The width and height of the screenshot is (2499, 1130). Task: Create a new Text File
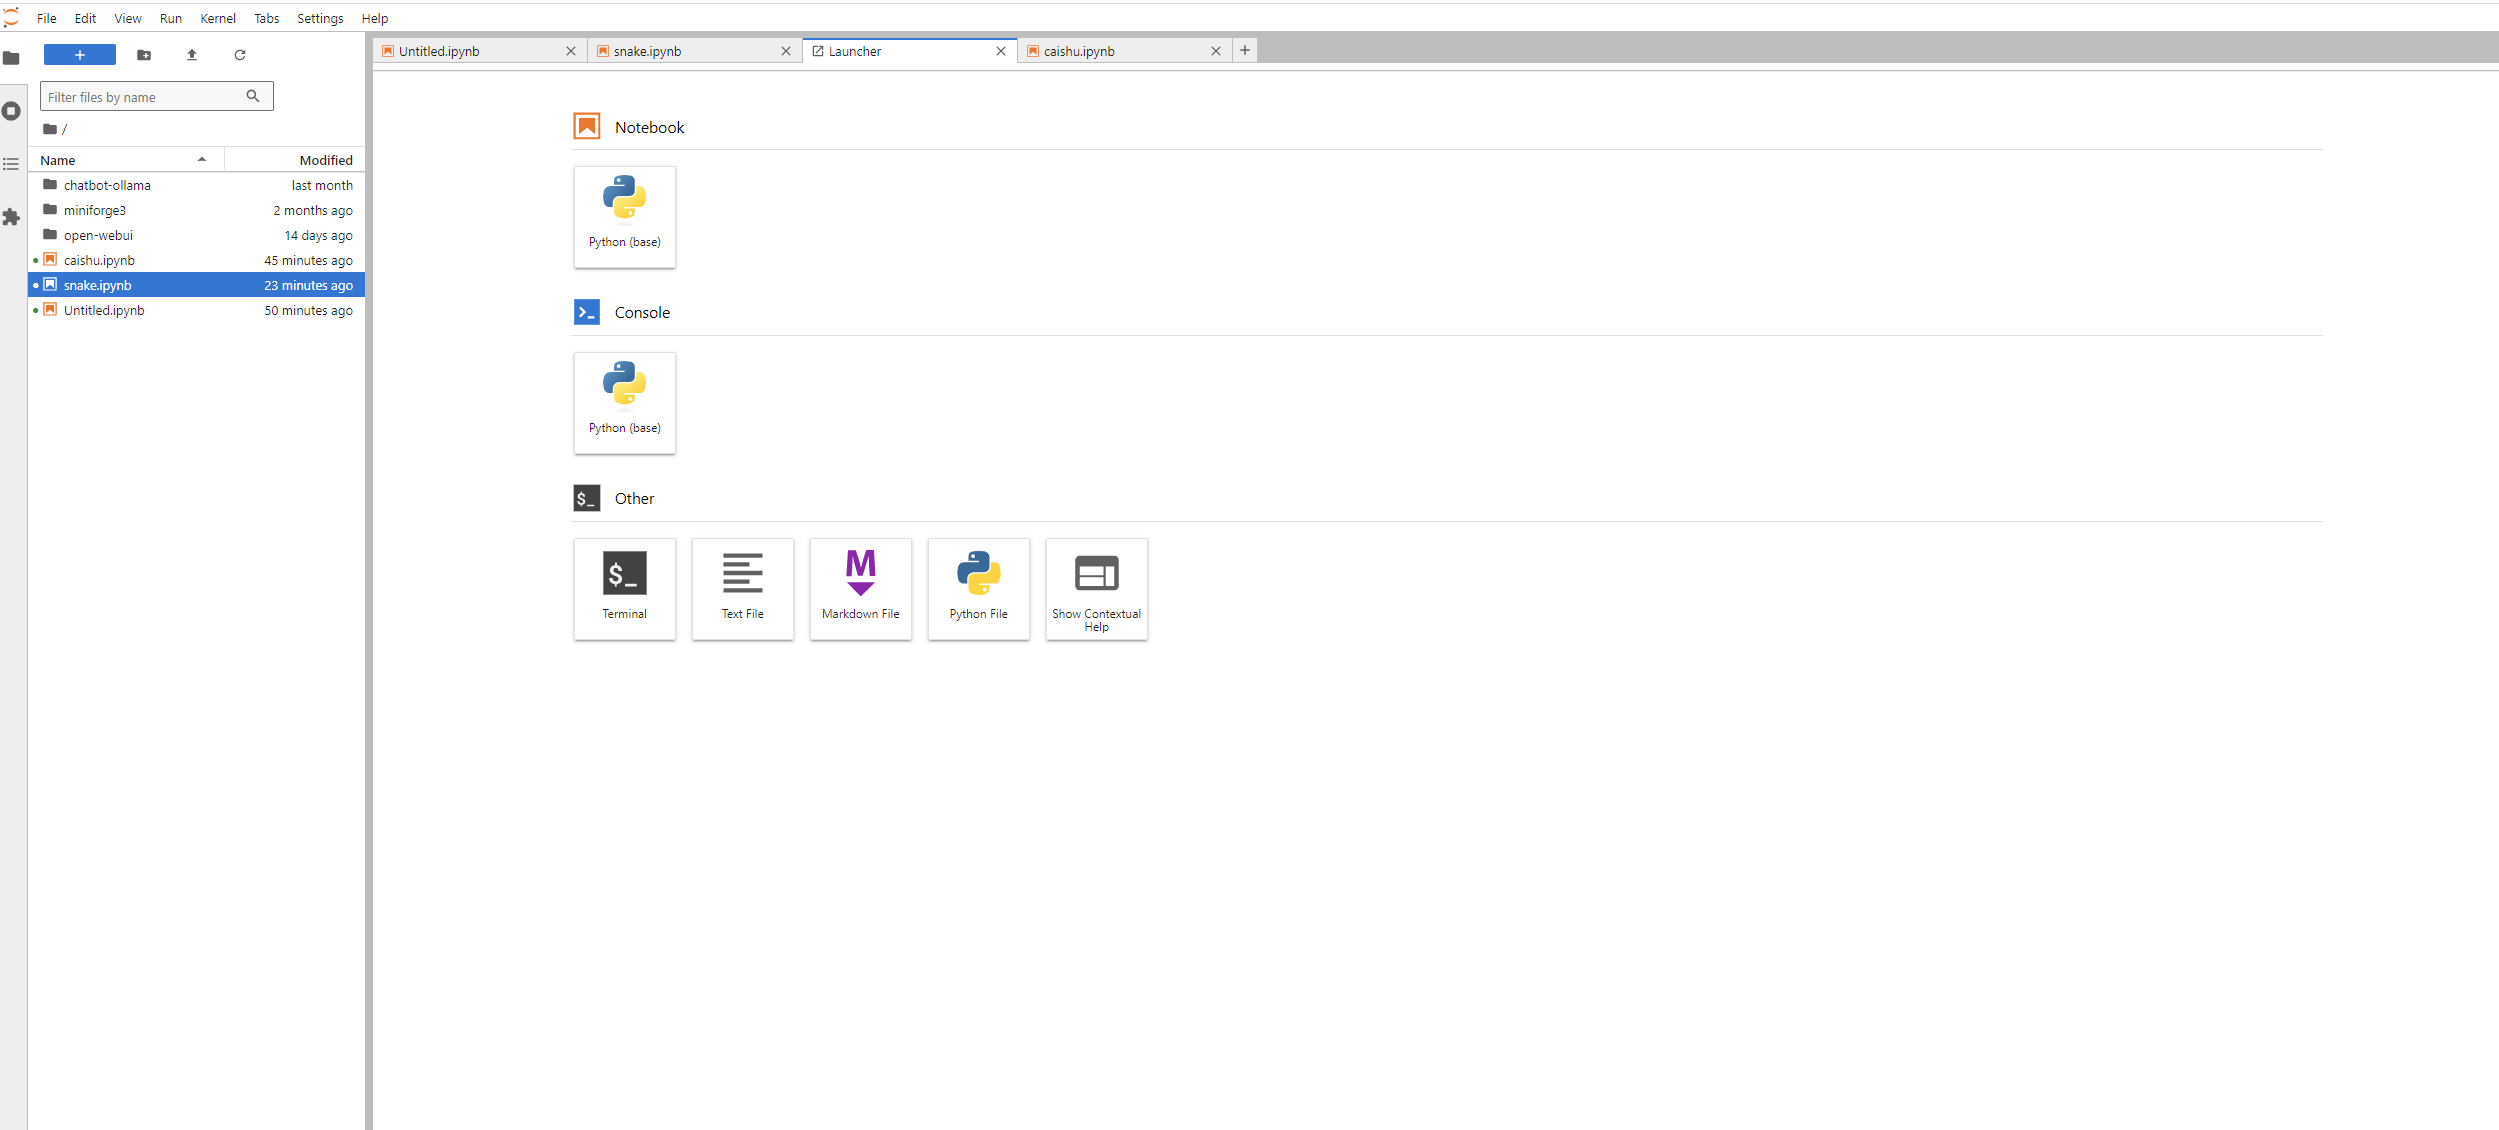742,588
